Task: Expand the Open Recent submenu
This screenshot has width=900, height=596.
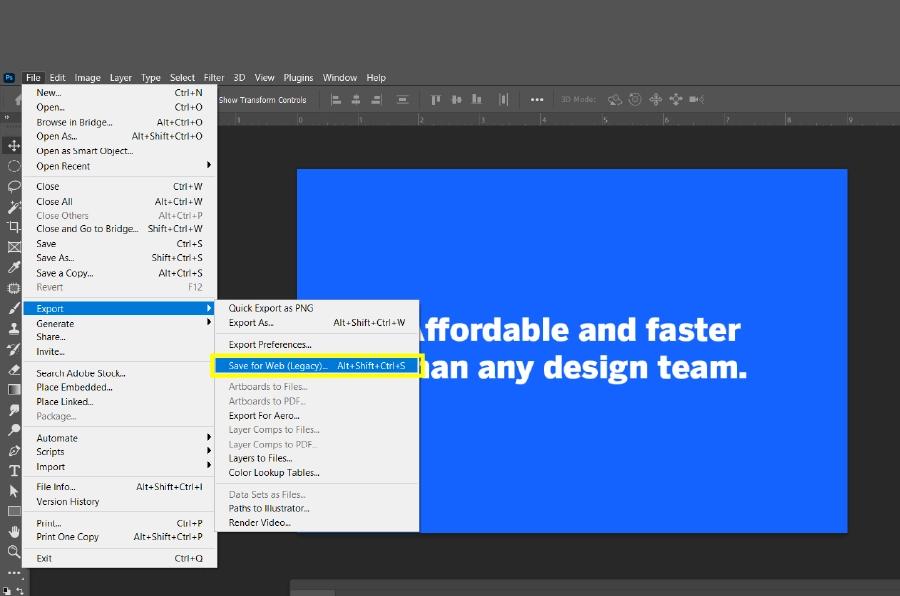Action: click(65, 166)
